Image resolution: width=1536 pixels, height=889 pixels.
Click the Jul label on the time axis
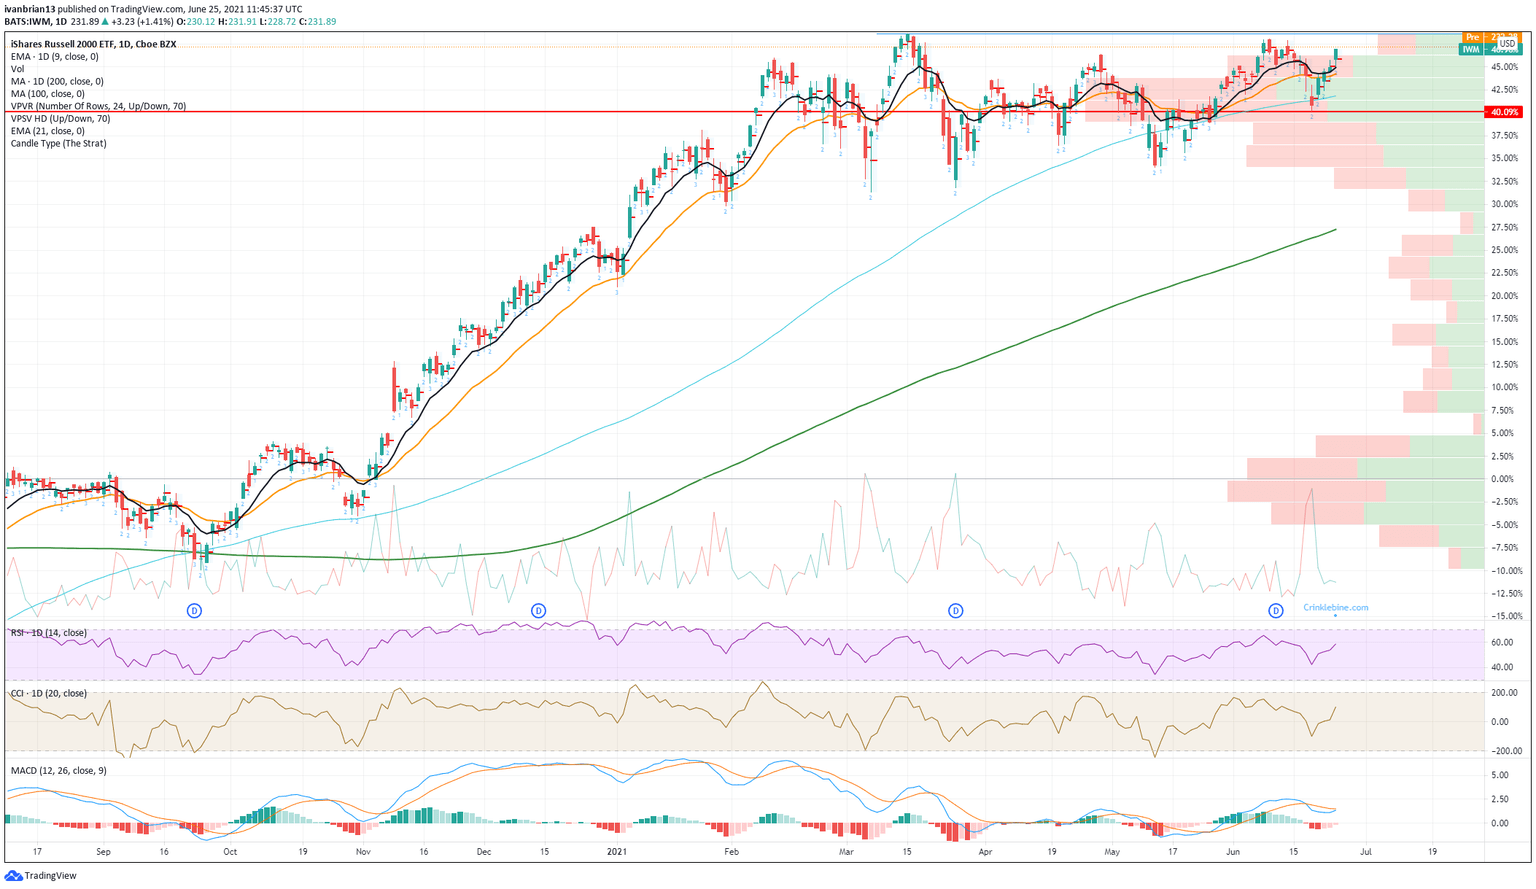click(1366, 852)
